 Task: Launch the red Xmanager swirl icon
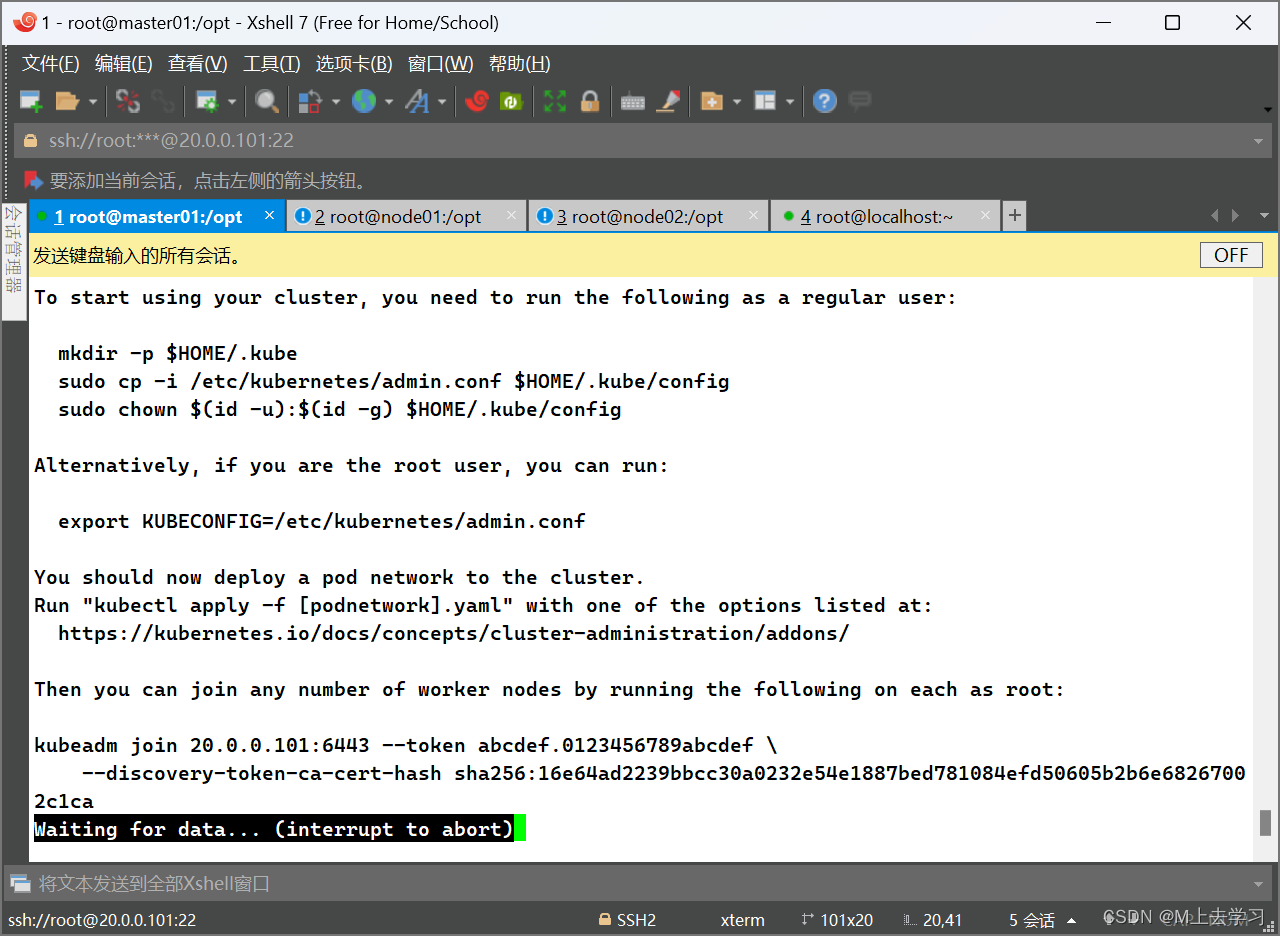point(477,101)
